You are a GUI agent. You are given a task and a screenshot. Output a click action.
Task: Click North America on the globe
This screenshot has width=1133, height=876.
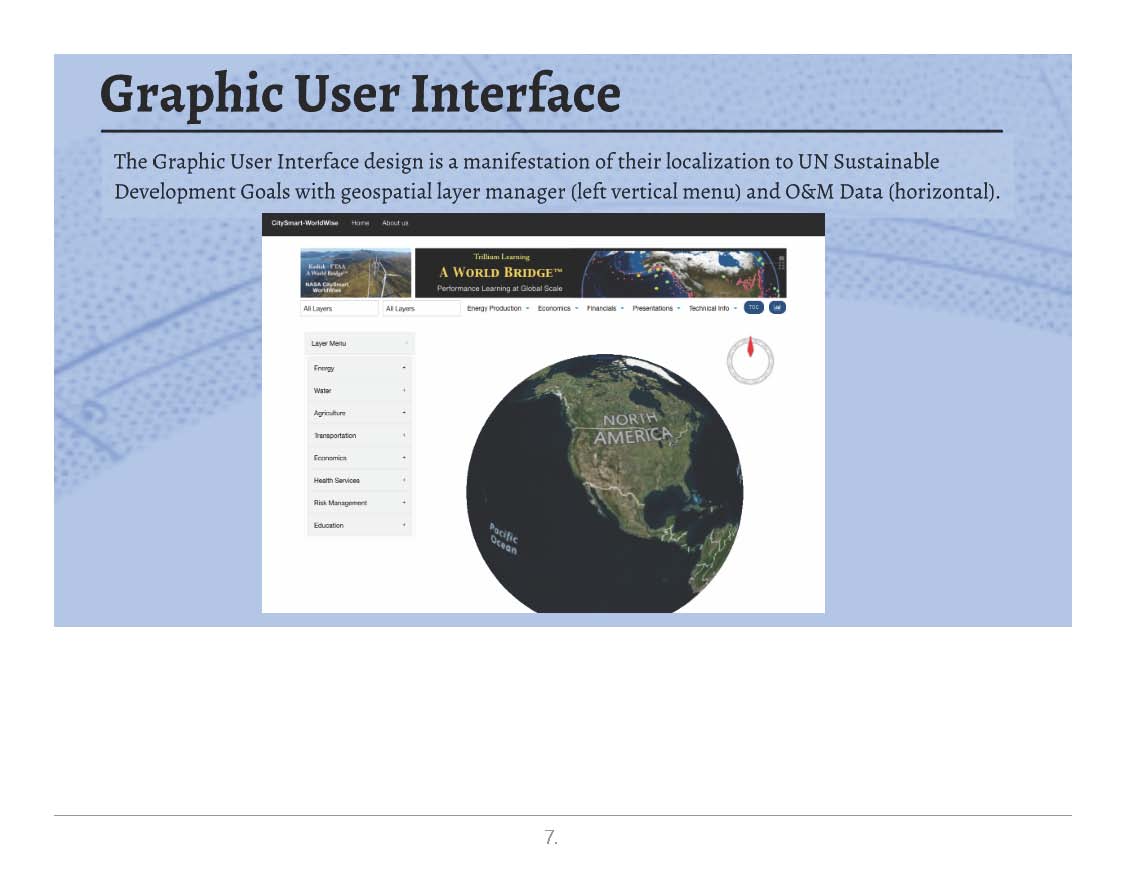click(x=630, y=428)
